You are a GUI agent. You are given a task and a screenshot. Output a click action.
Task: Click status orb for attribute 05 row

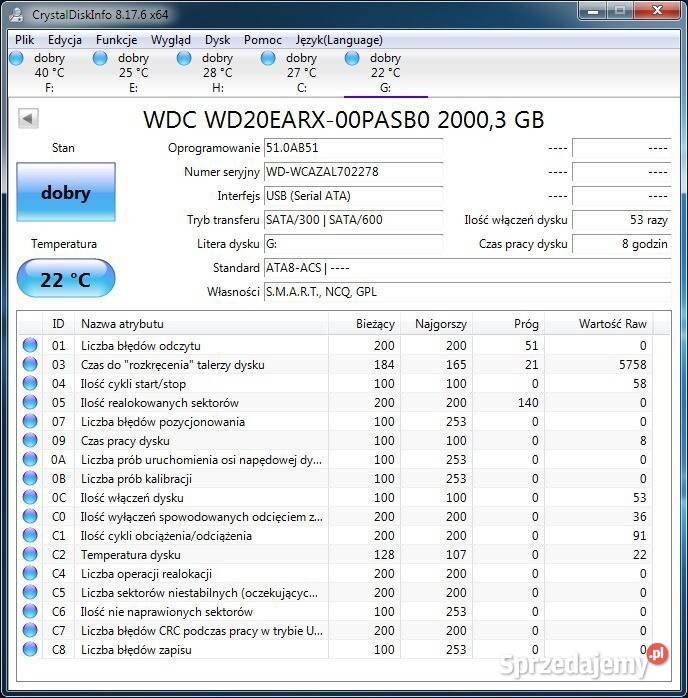pos(30,402)
